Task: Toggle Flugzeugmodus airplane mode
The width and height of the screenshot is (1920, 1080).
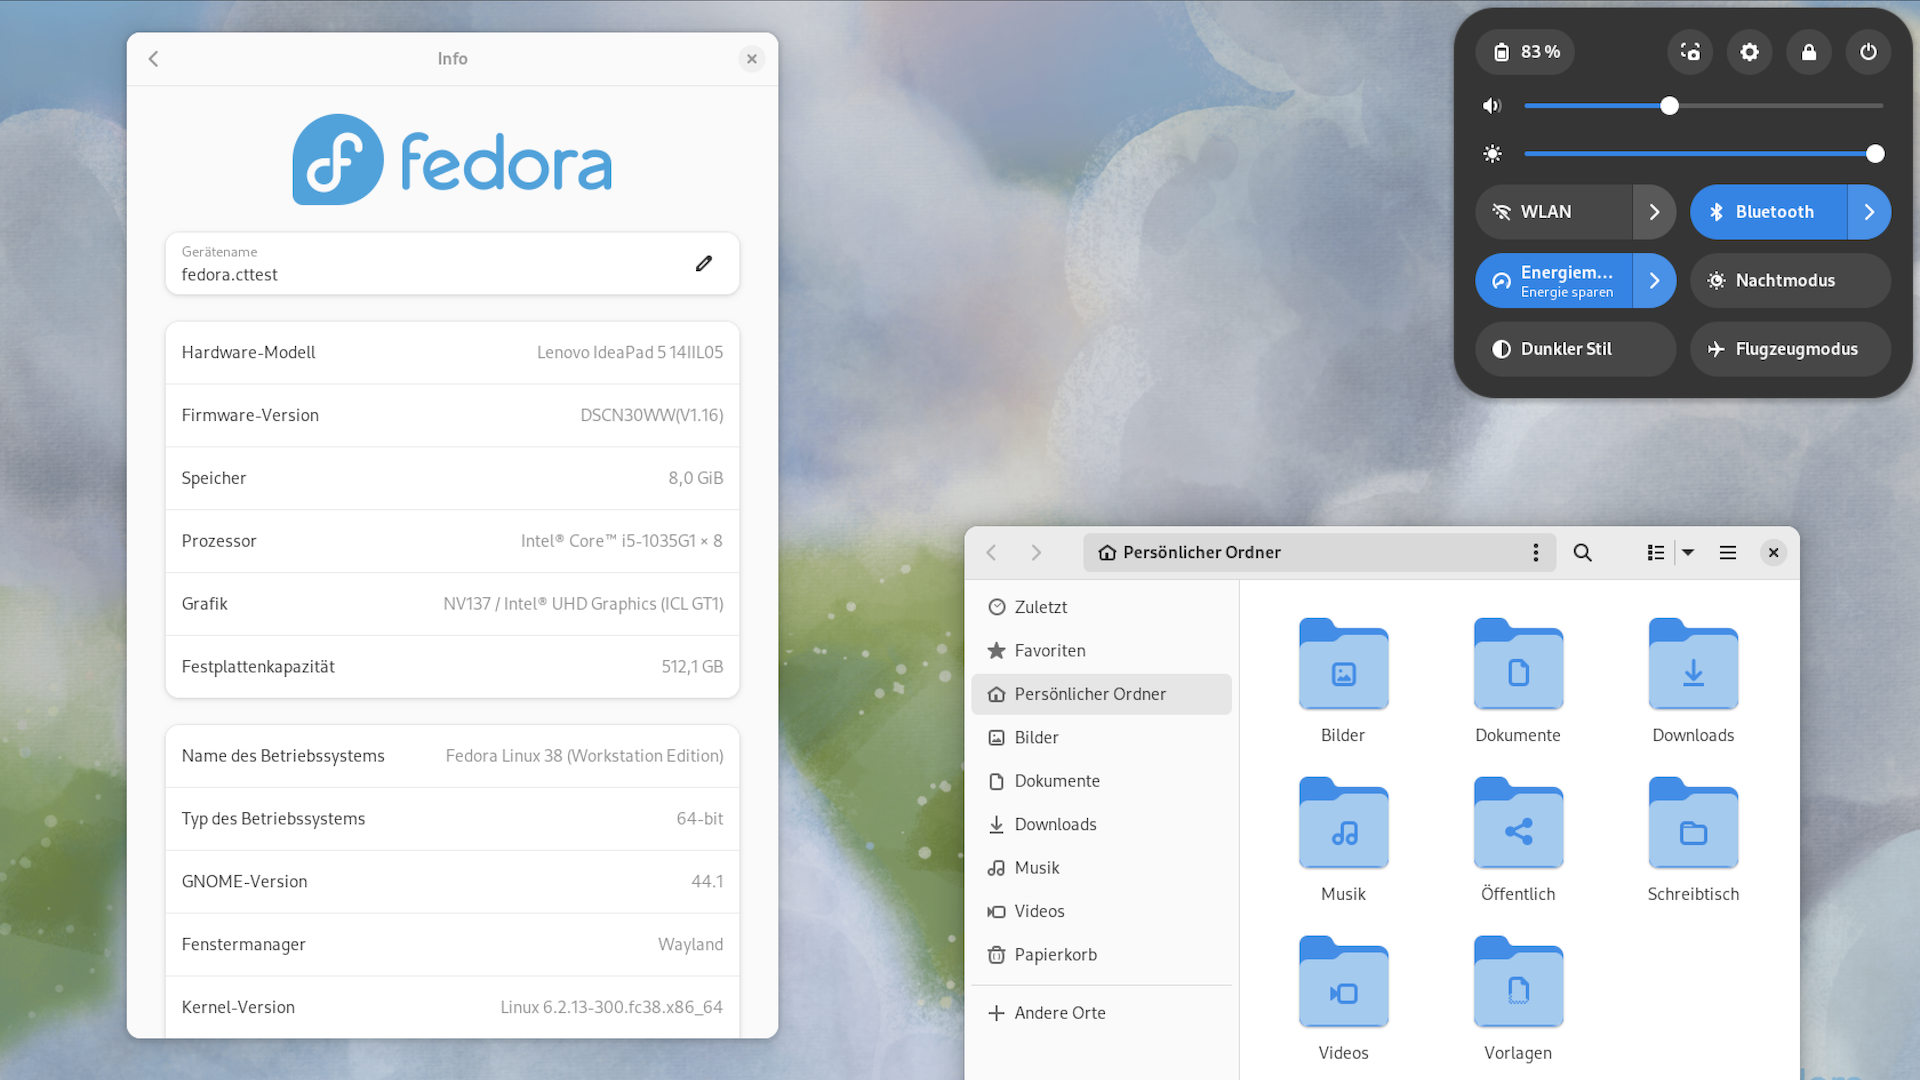Action: (1789, 349)
